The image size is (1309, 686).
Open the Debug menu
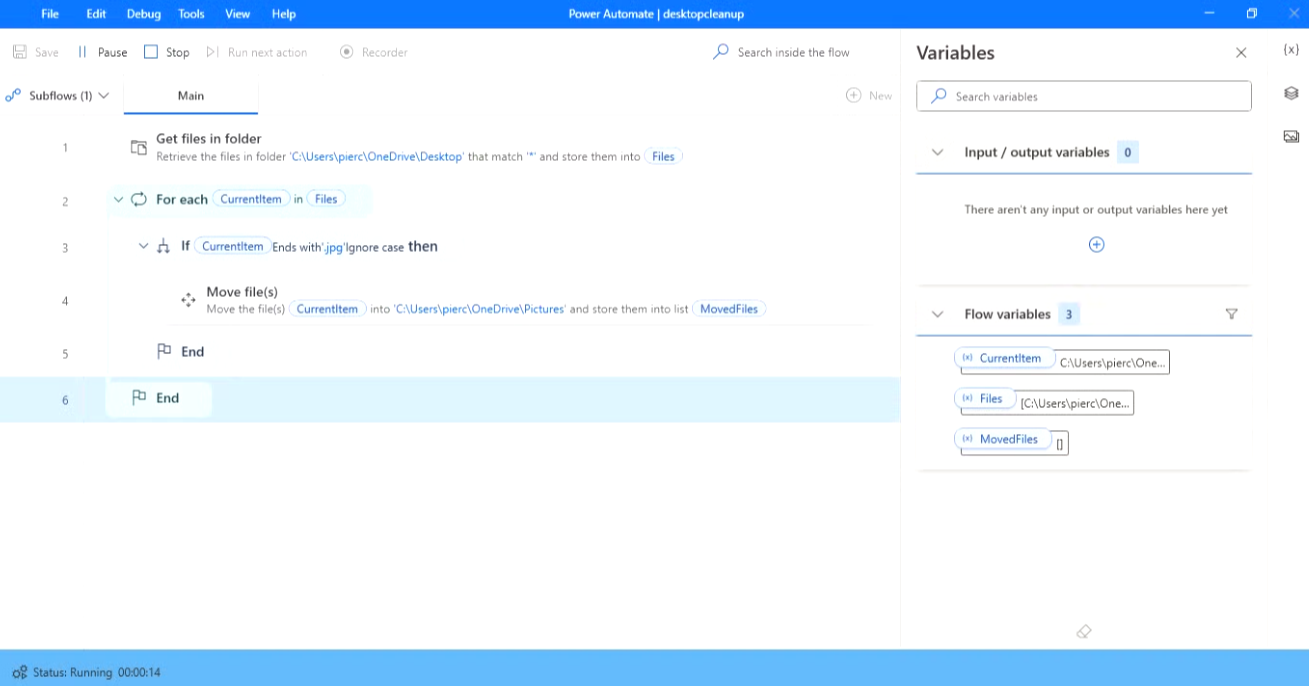coord(144,14)
